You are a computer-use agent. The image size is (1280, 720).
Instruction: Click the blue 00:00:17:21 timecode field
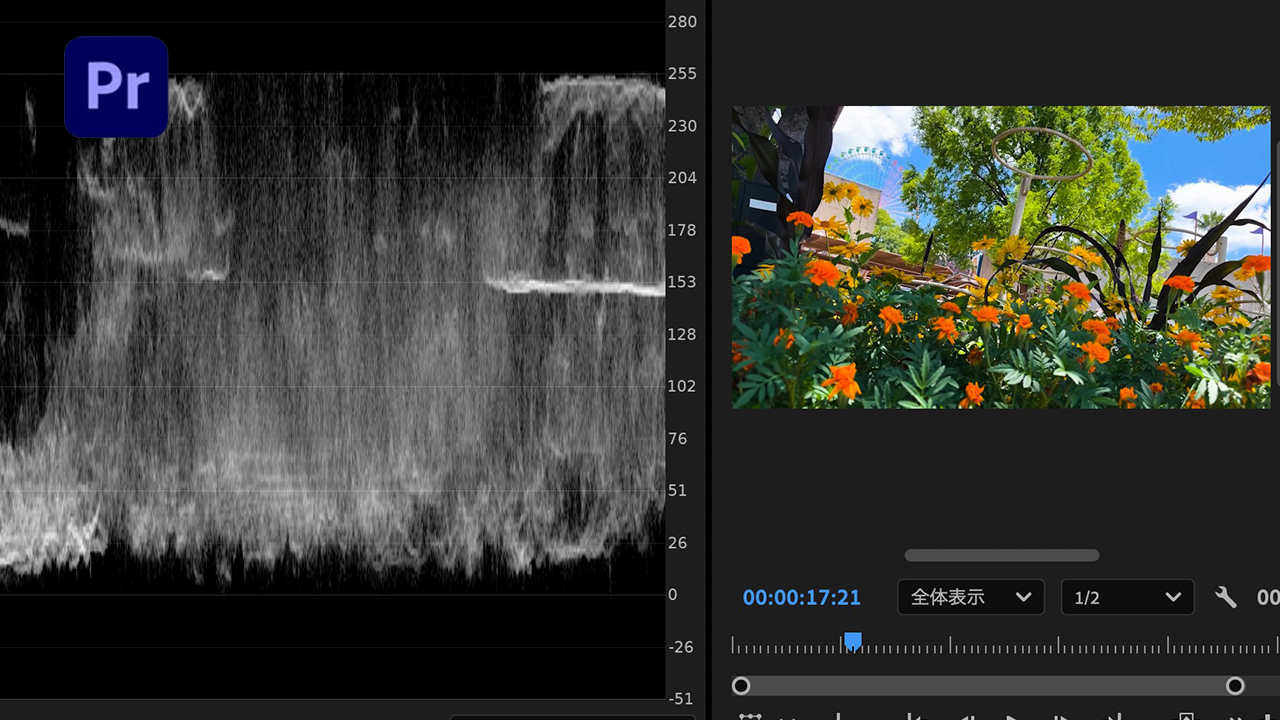pyautogui.click(x=801, y=598)
